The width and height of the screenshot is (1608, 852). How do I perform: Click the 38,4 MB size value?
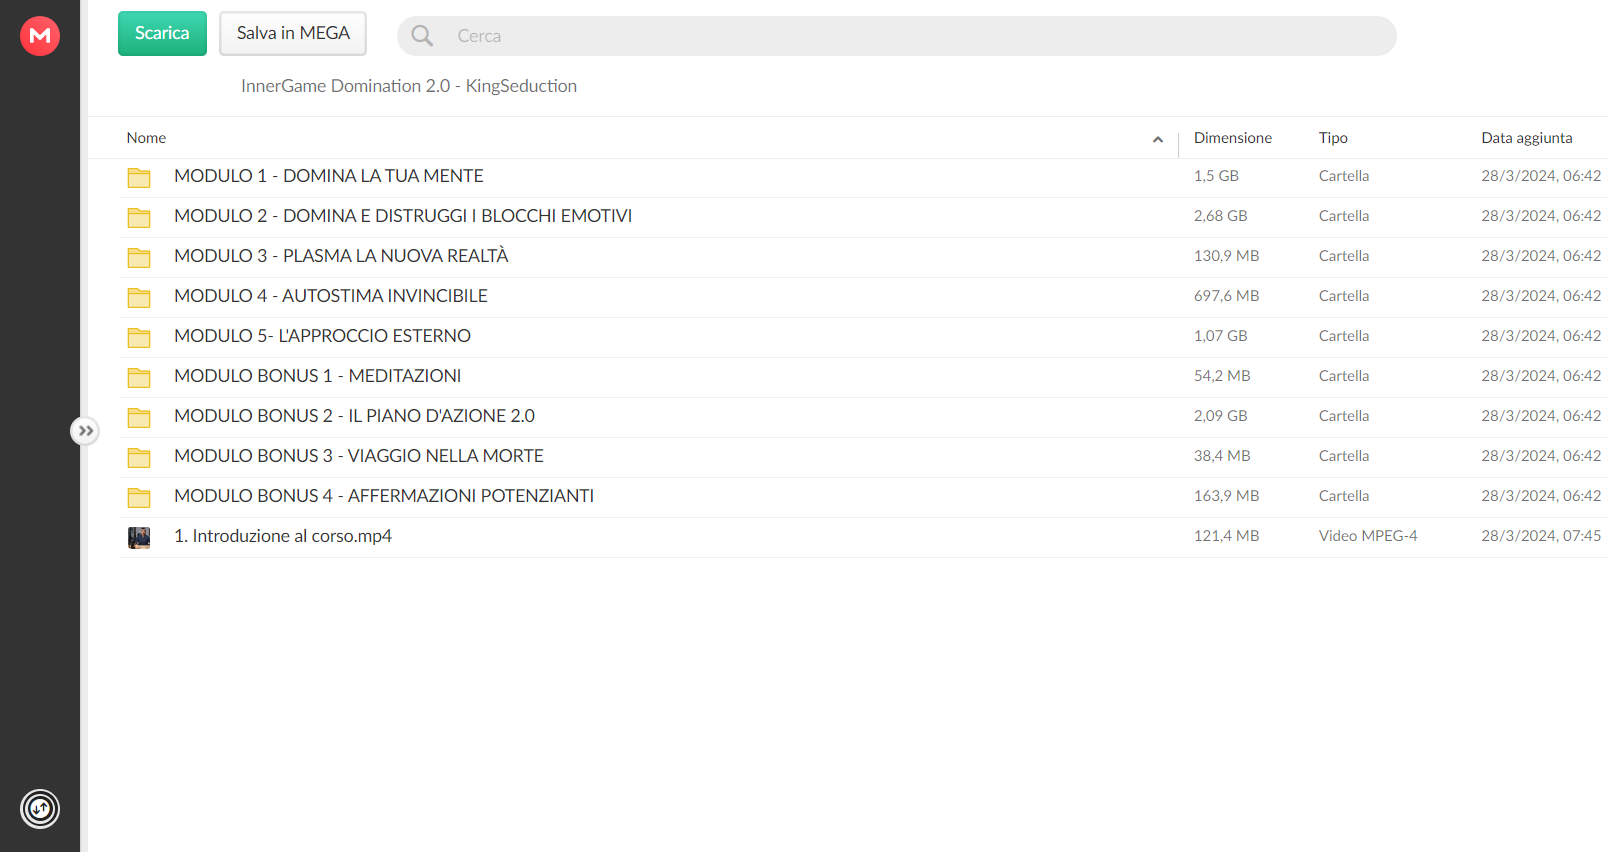click(1222, 456)
